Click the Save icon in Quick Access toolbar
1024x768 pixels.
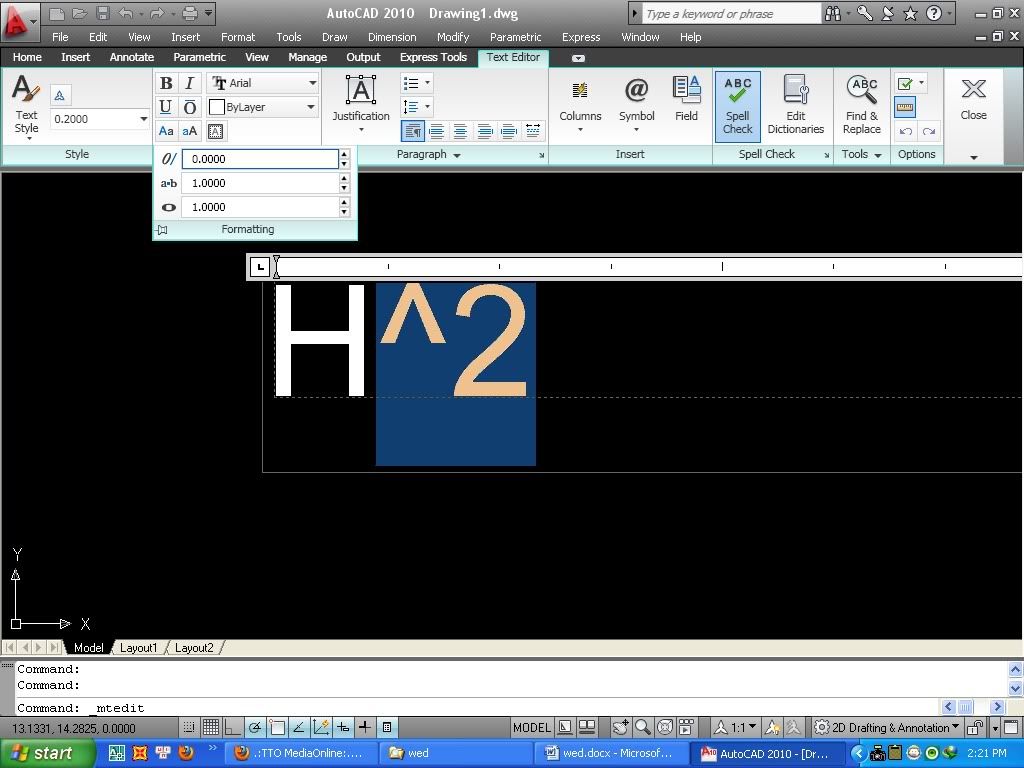103,13
